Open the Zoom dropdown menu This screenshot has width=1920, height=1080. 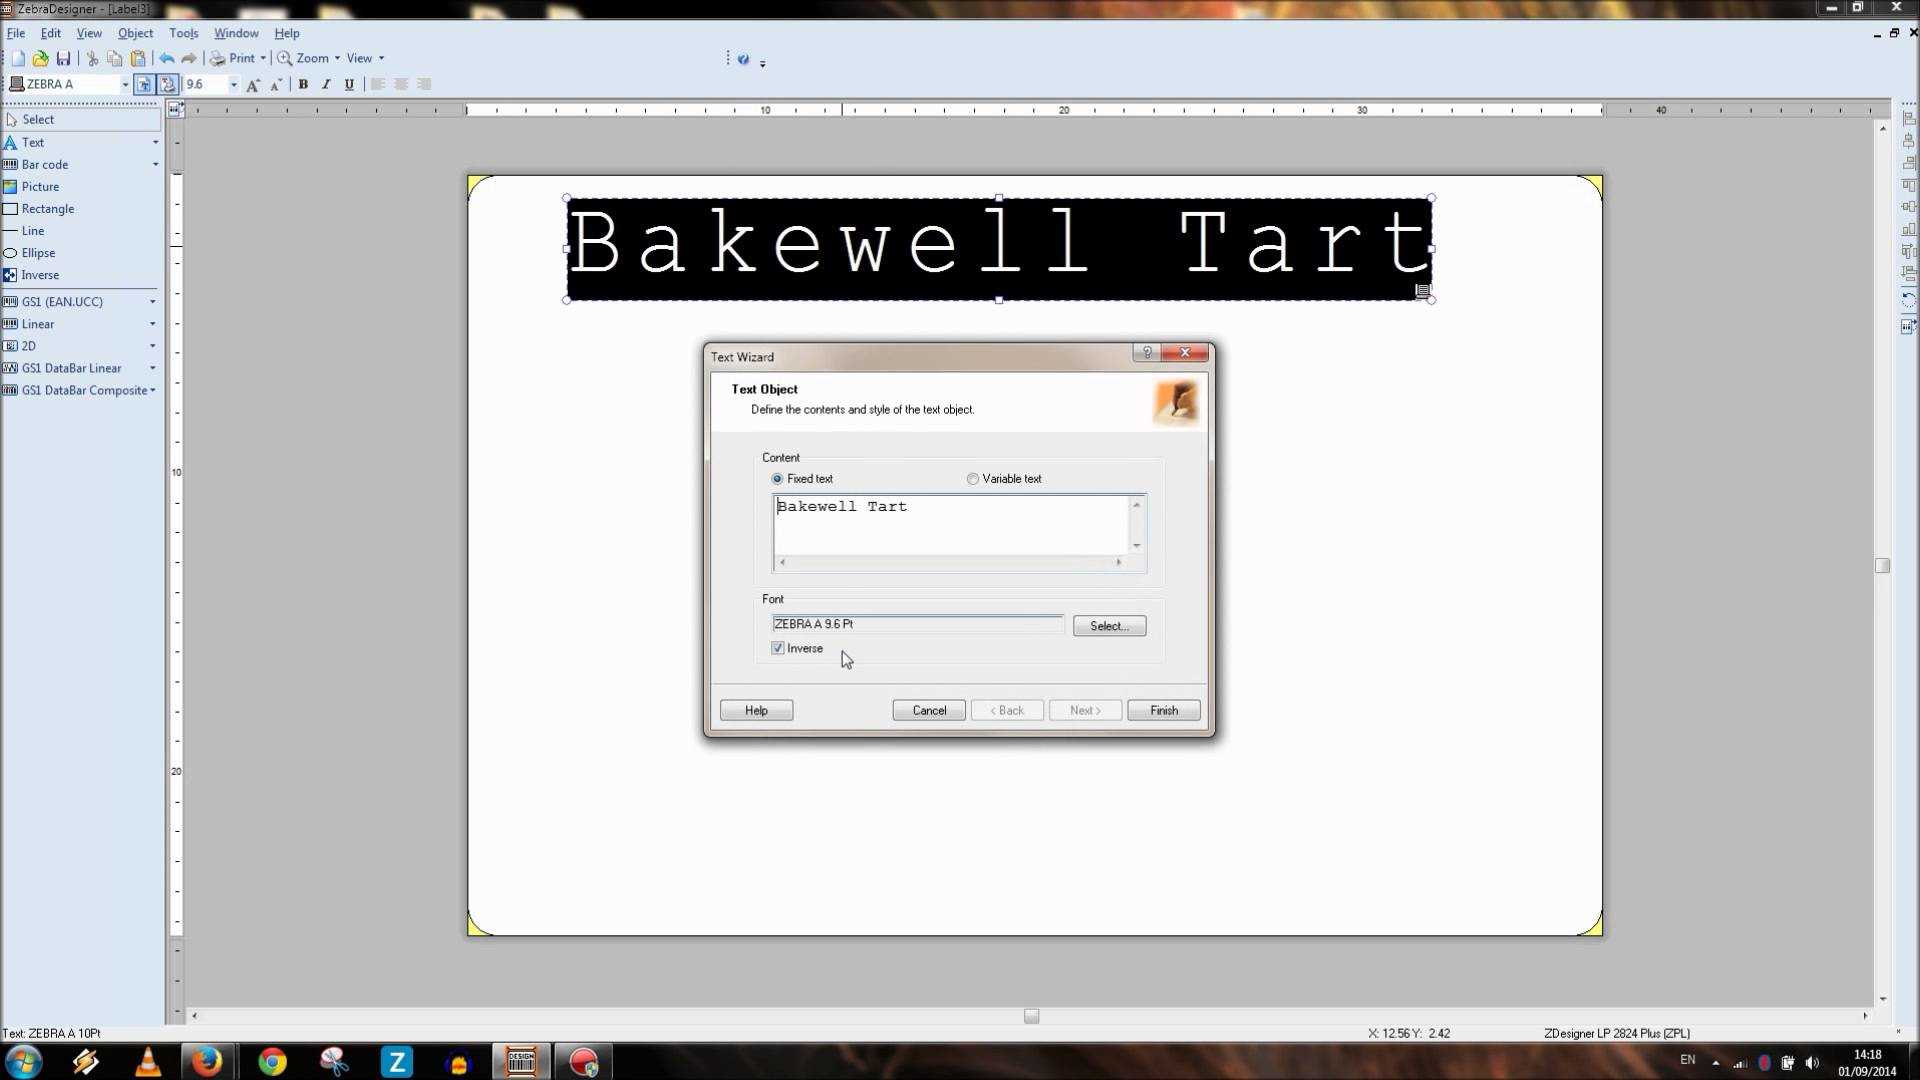(337, 58)
